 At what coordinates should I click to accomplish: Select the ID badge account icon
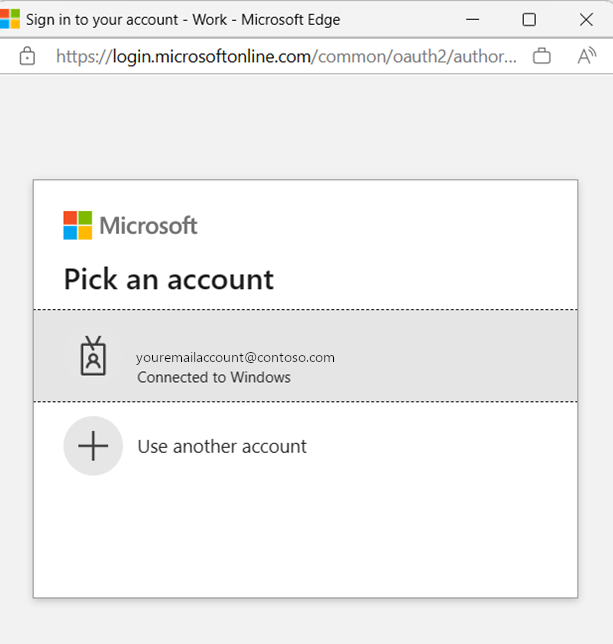(93, 356)
